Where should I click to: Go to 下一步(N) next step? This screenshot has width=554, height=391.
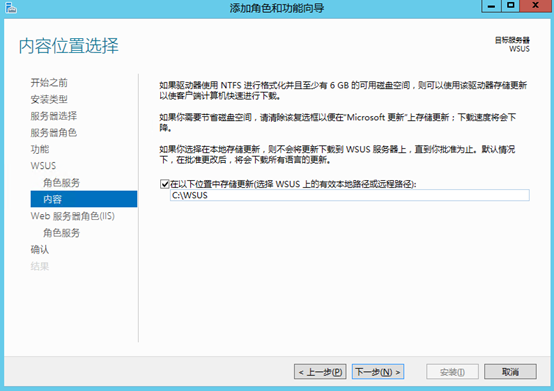pos(378,372)
